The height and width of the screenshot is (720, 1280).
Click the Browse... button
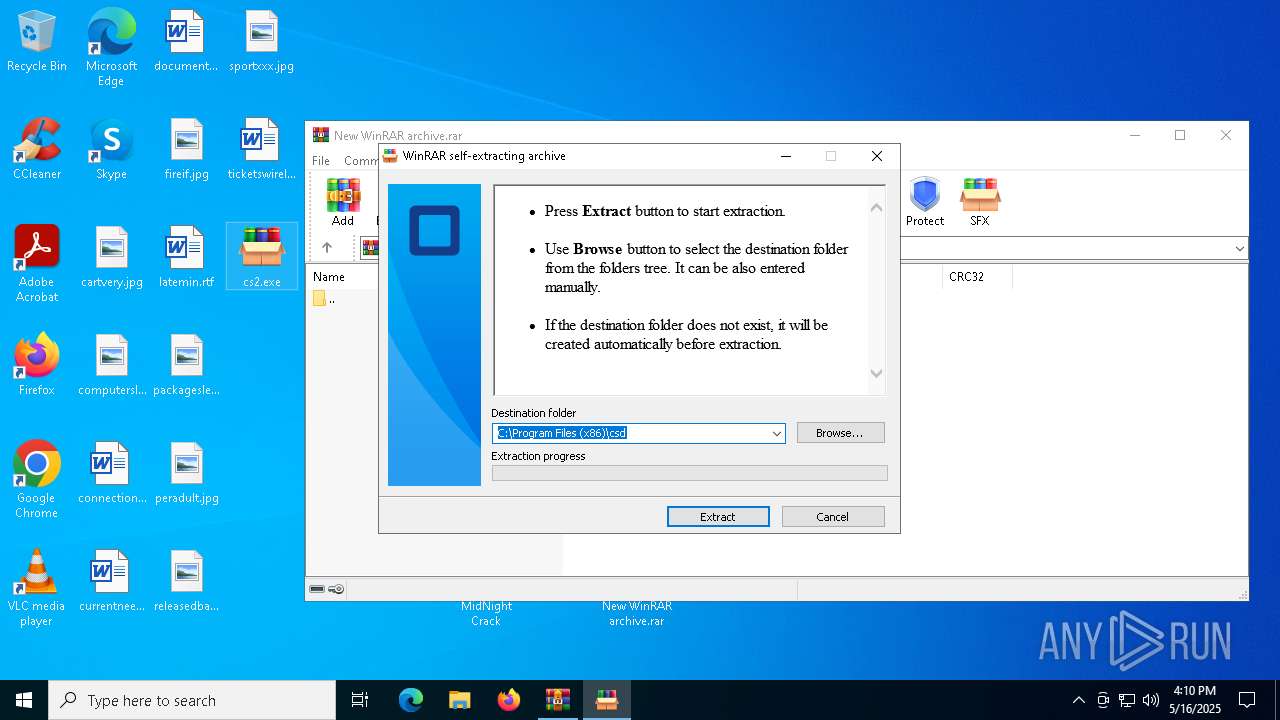tap(840, 433)
